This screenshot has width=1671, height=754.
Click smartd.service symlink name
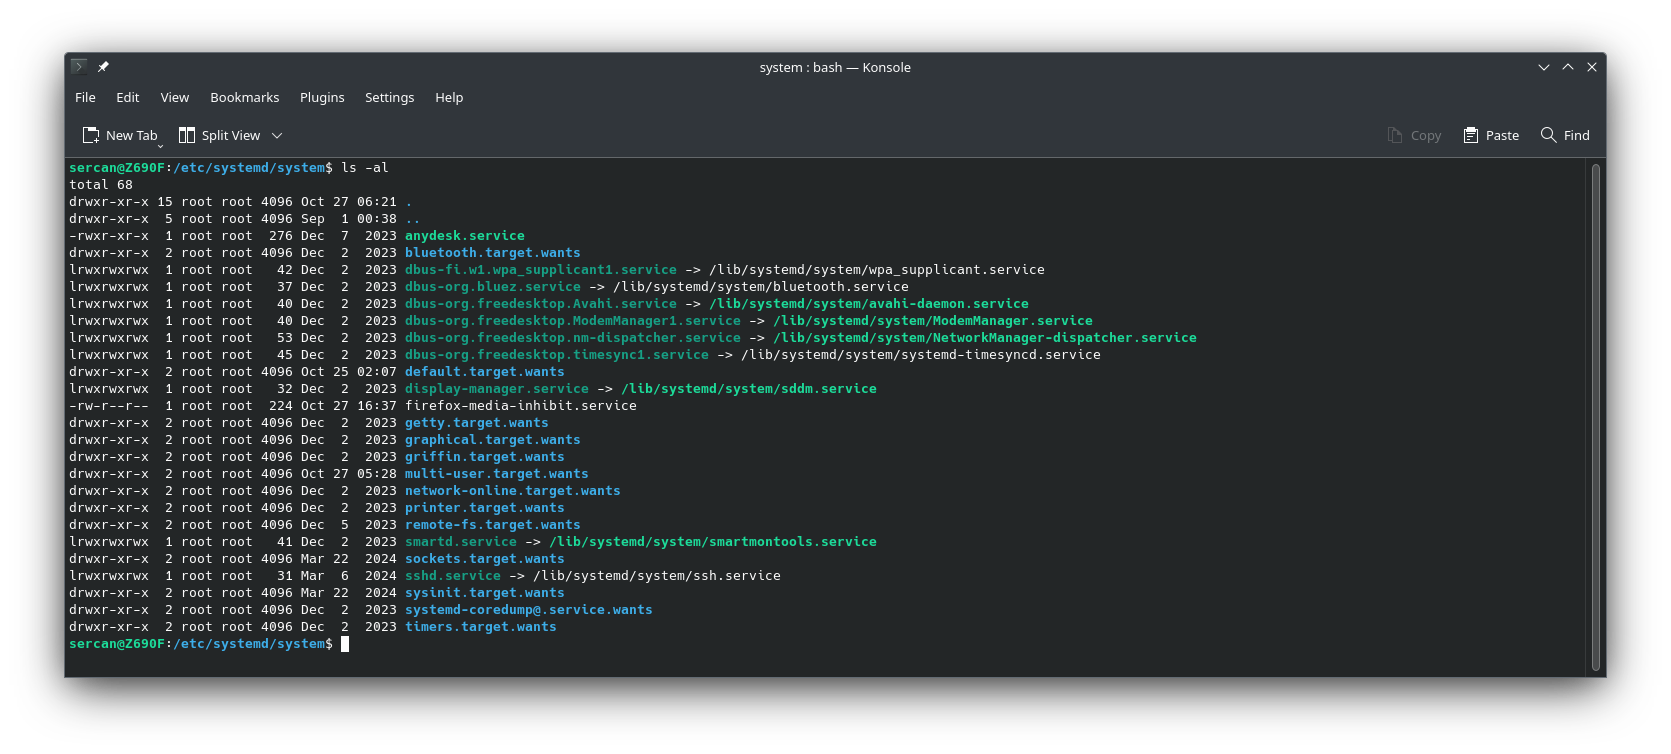(x=461, y=542)
